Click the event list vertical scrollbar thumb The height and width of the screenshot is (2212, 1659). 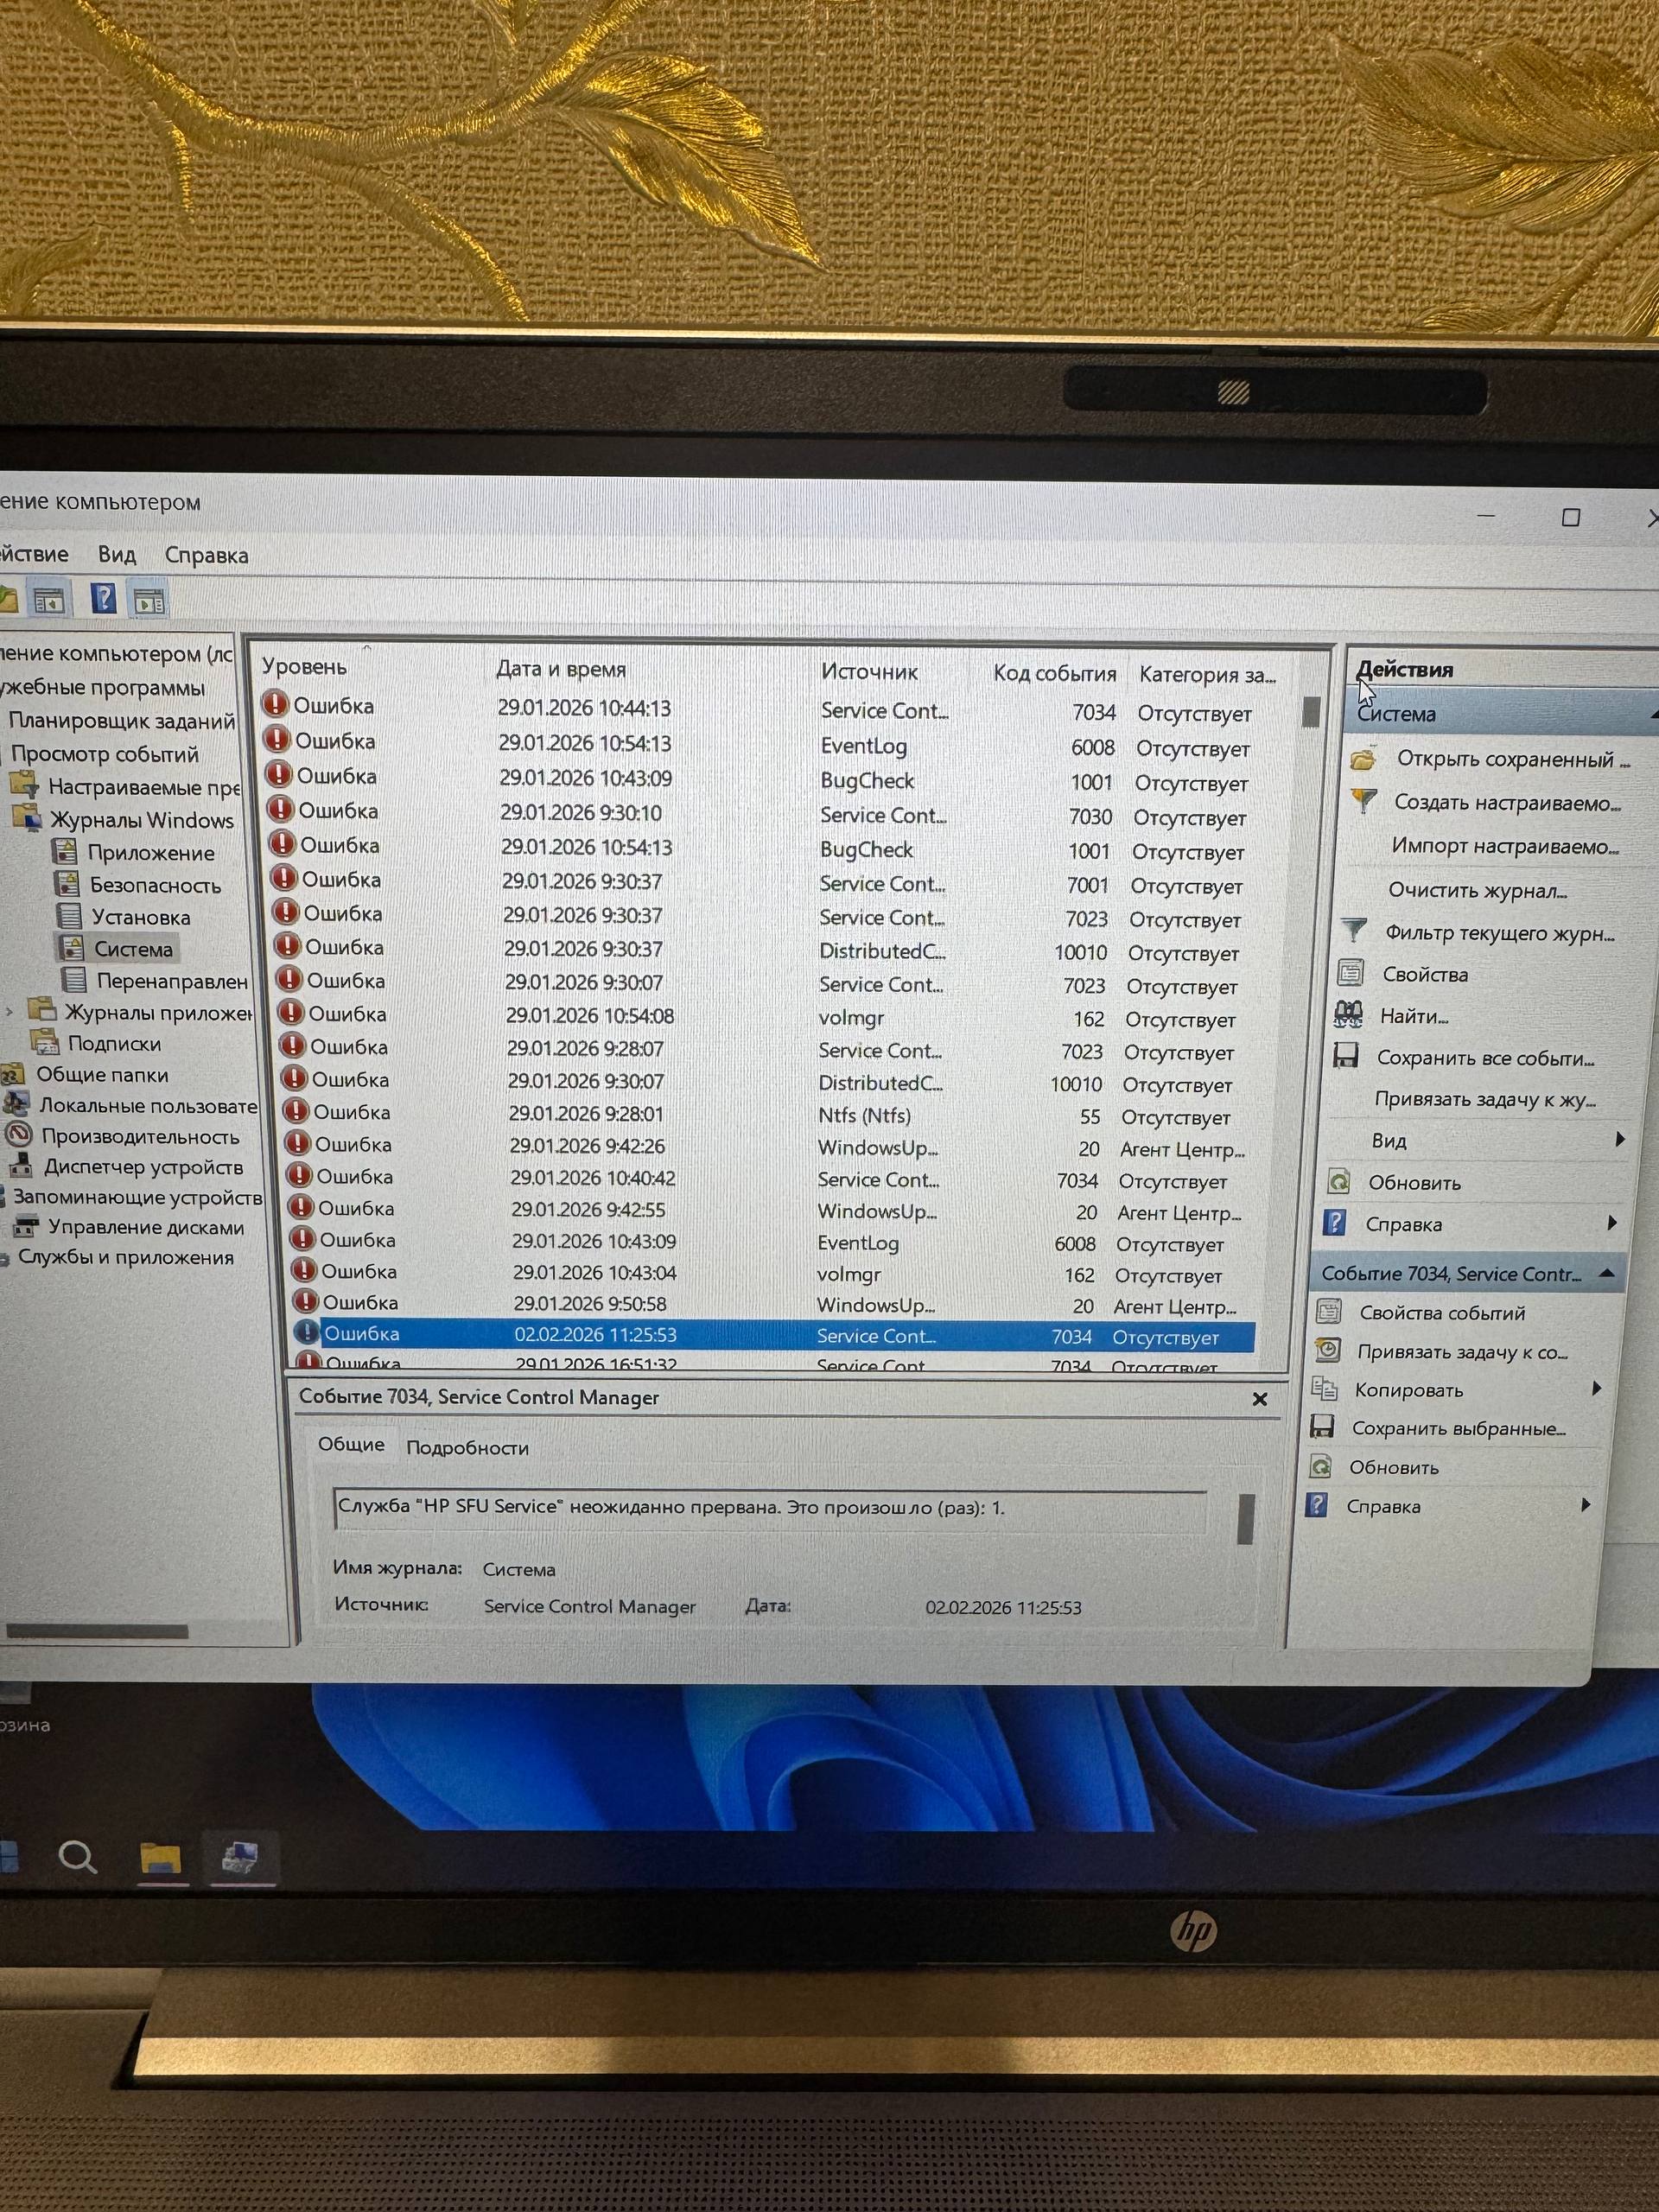(x=1311, y=712)
